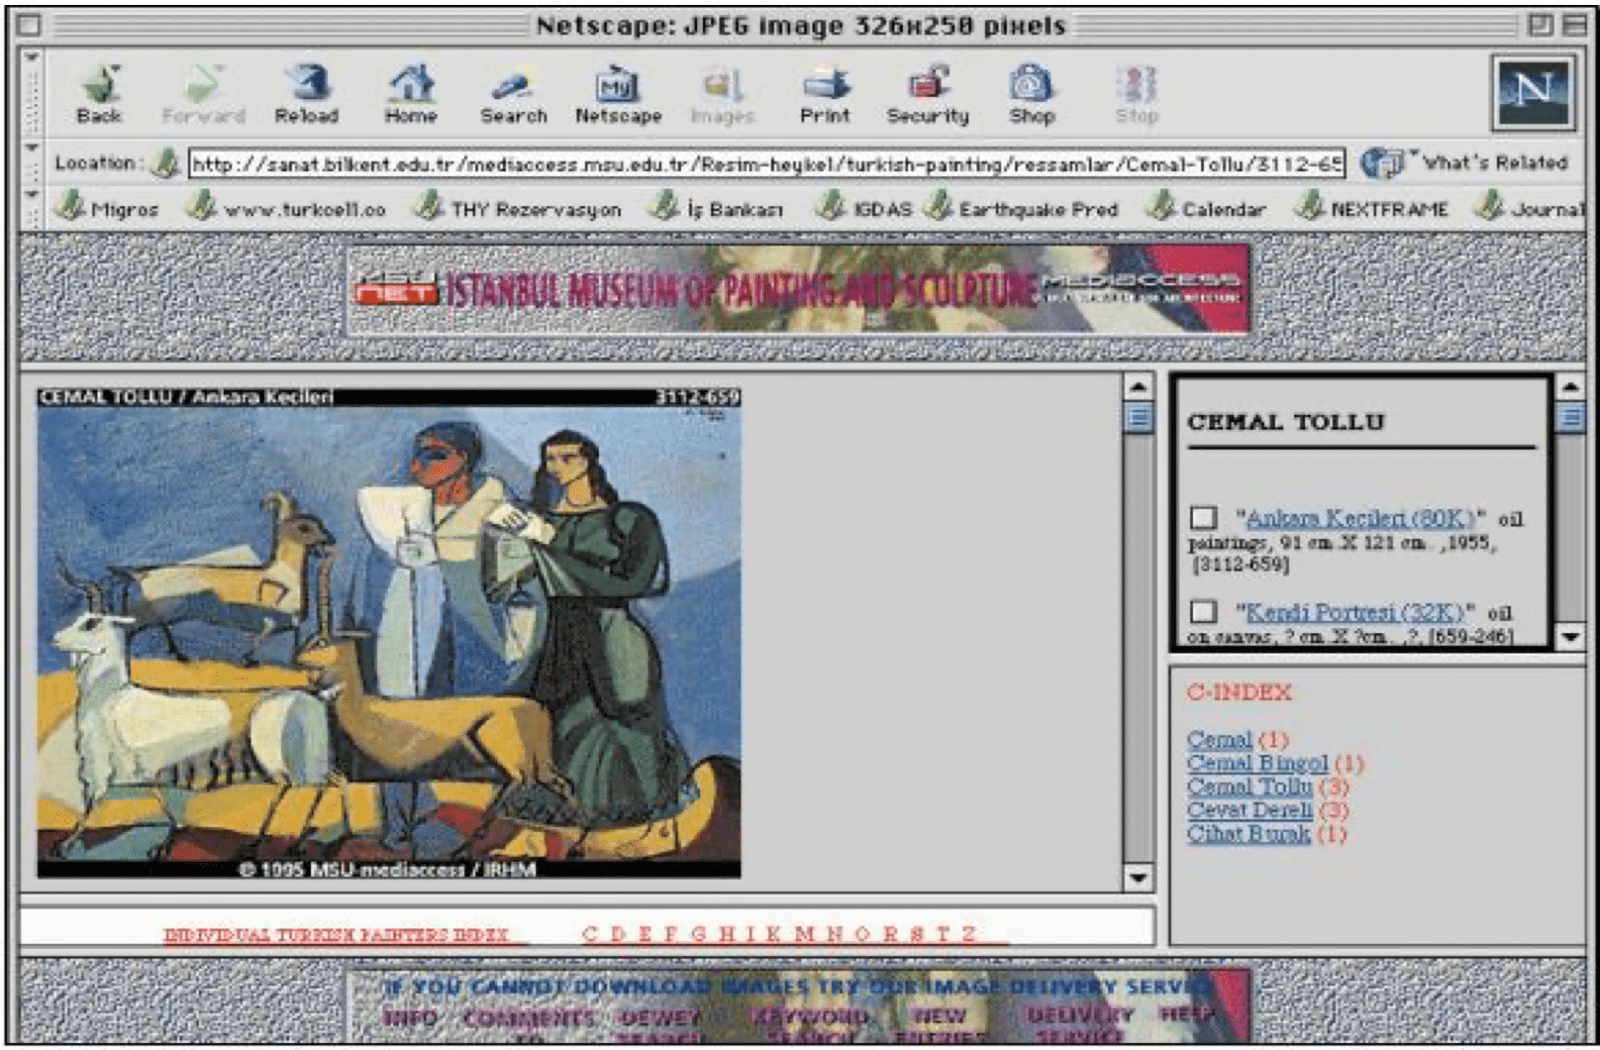Click image frame scrollbar thumb
This screenshot has width=1600, height=1050.
tap(1138, 417)
